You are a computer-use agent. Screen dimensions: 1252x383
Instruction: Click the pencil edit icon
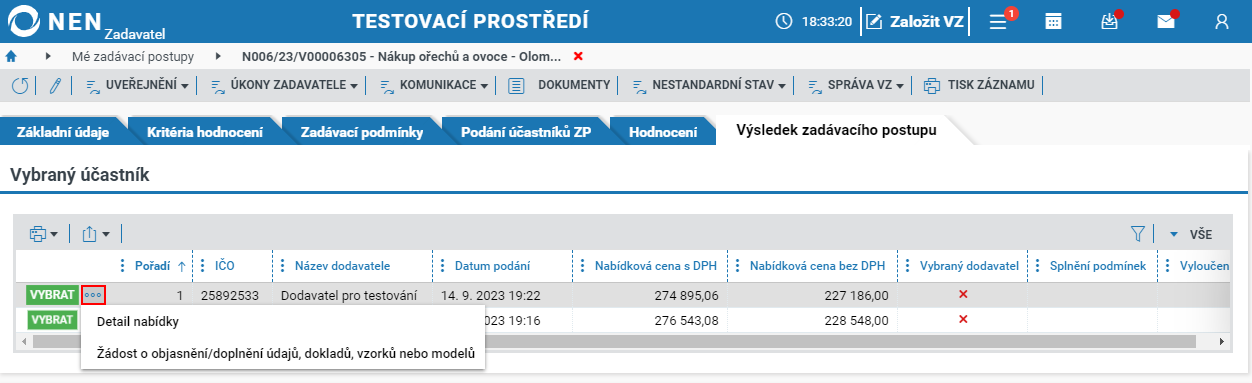pos(55,85)
